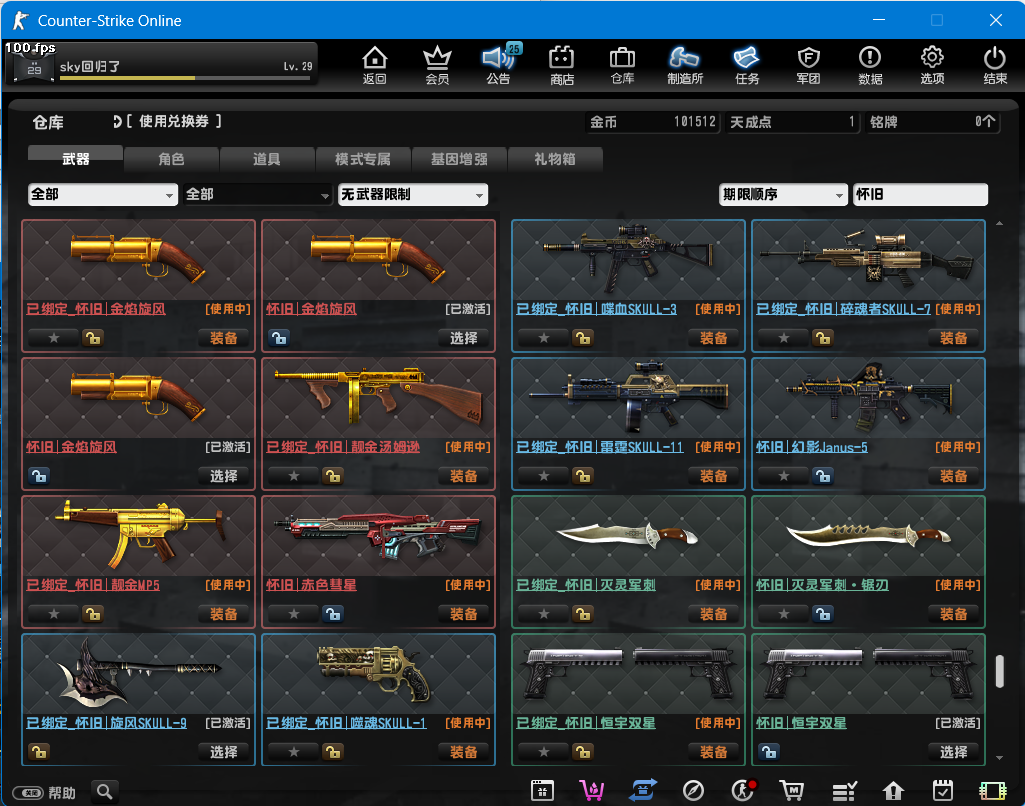The height and width of the screenshot is (806, 1025).
Task: Open the colorful film strip icon
Action: point(992,791)
